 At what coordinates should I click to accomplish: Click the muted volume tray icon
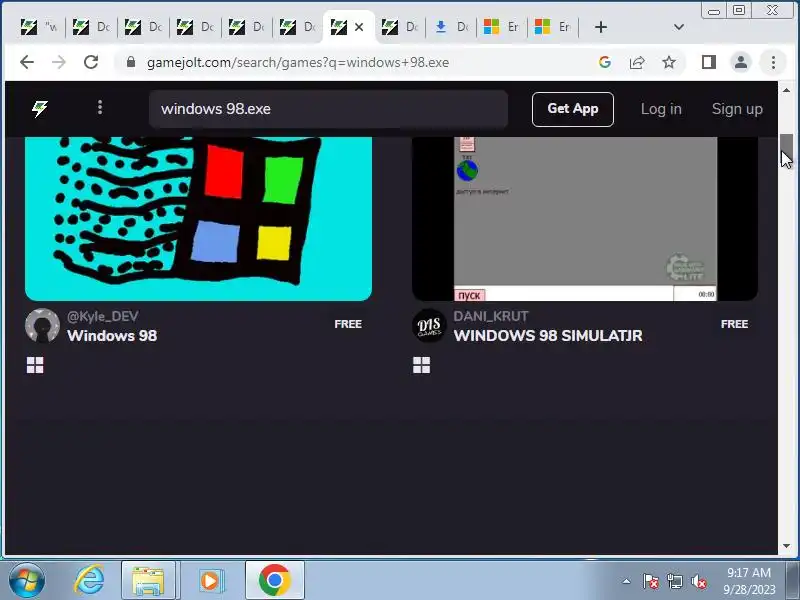(x=698, y=581)
